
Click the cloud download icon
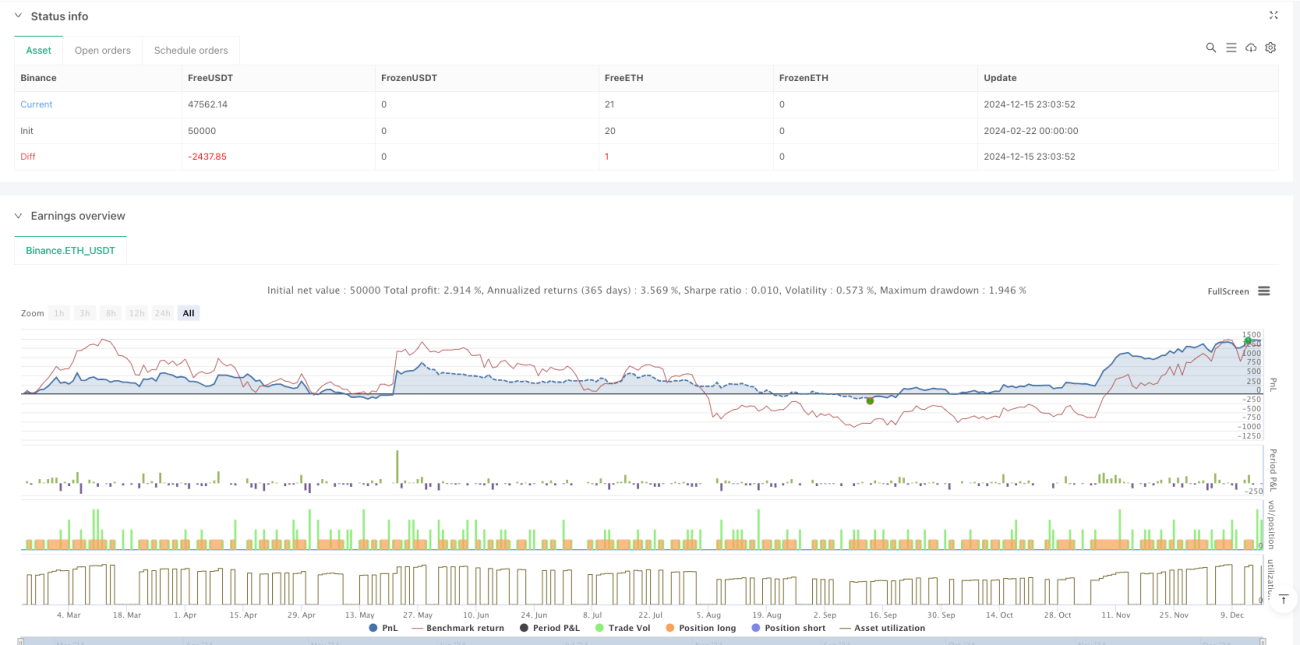1251,48
